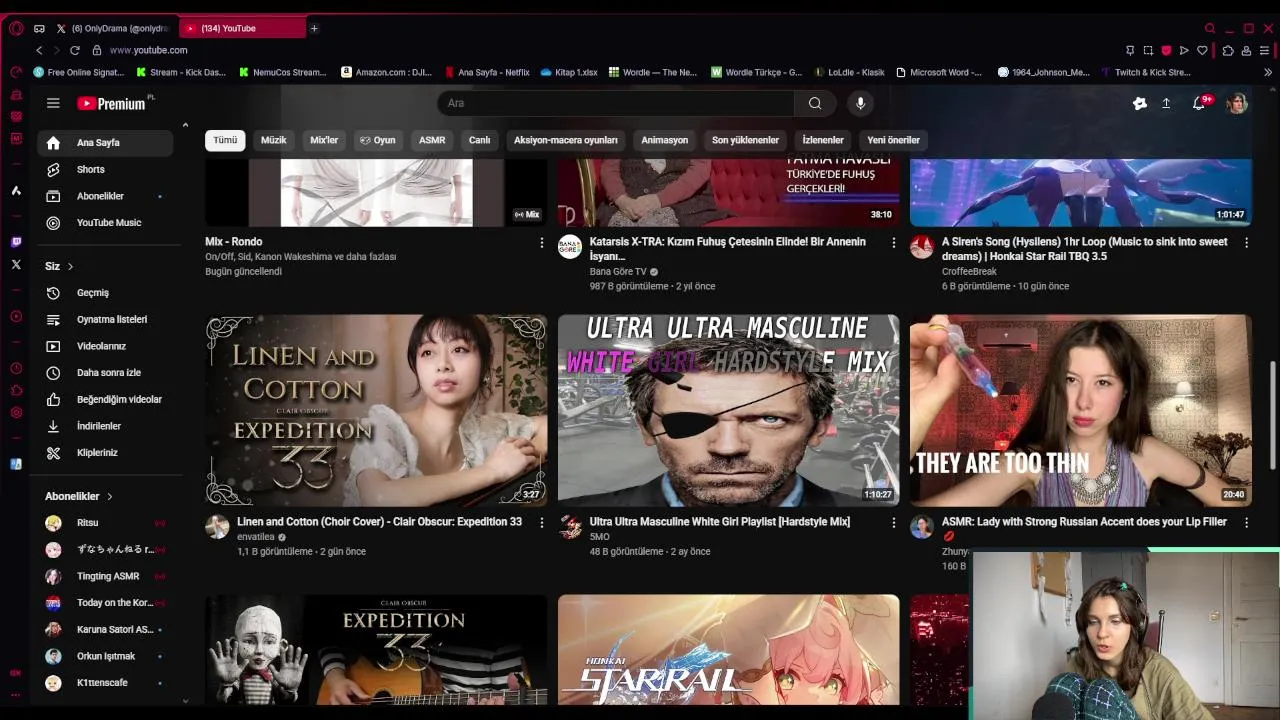This screenshot has width=1280, height=720.
Task: Go back with the browser arrow
Action: (39, 50)
